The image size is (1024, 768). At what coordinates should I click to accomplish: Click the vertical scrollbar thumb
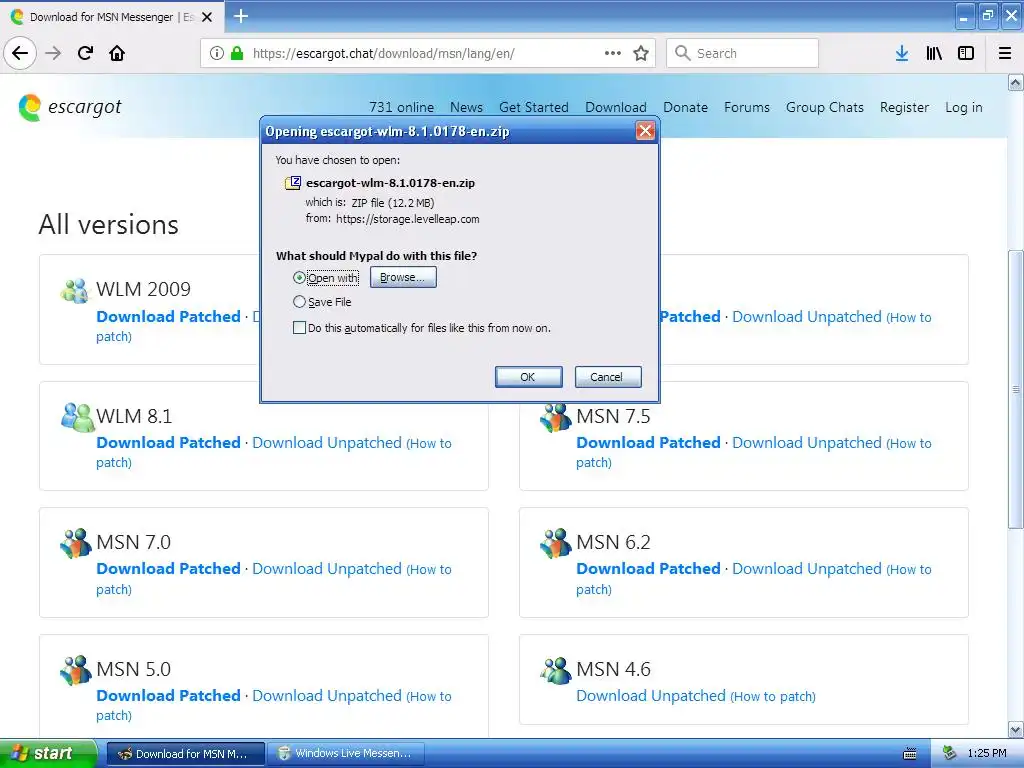coord(1016,389)
